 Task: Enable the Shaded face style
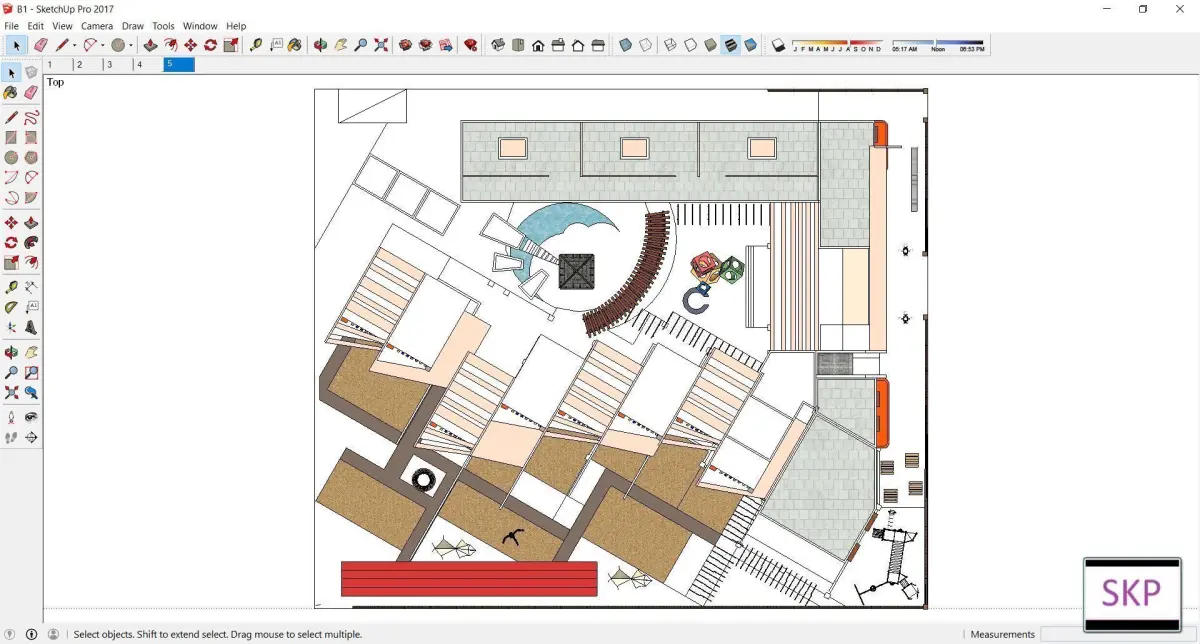coord(710,45)
